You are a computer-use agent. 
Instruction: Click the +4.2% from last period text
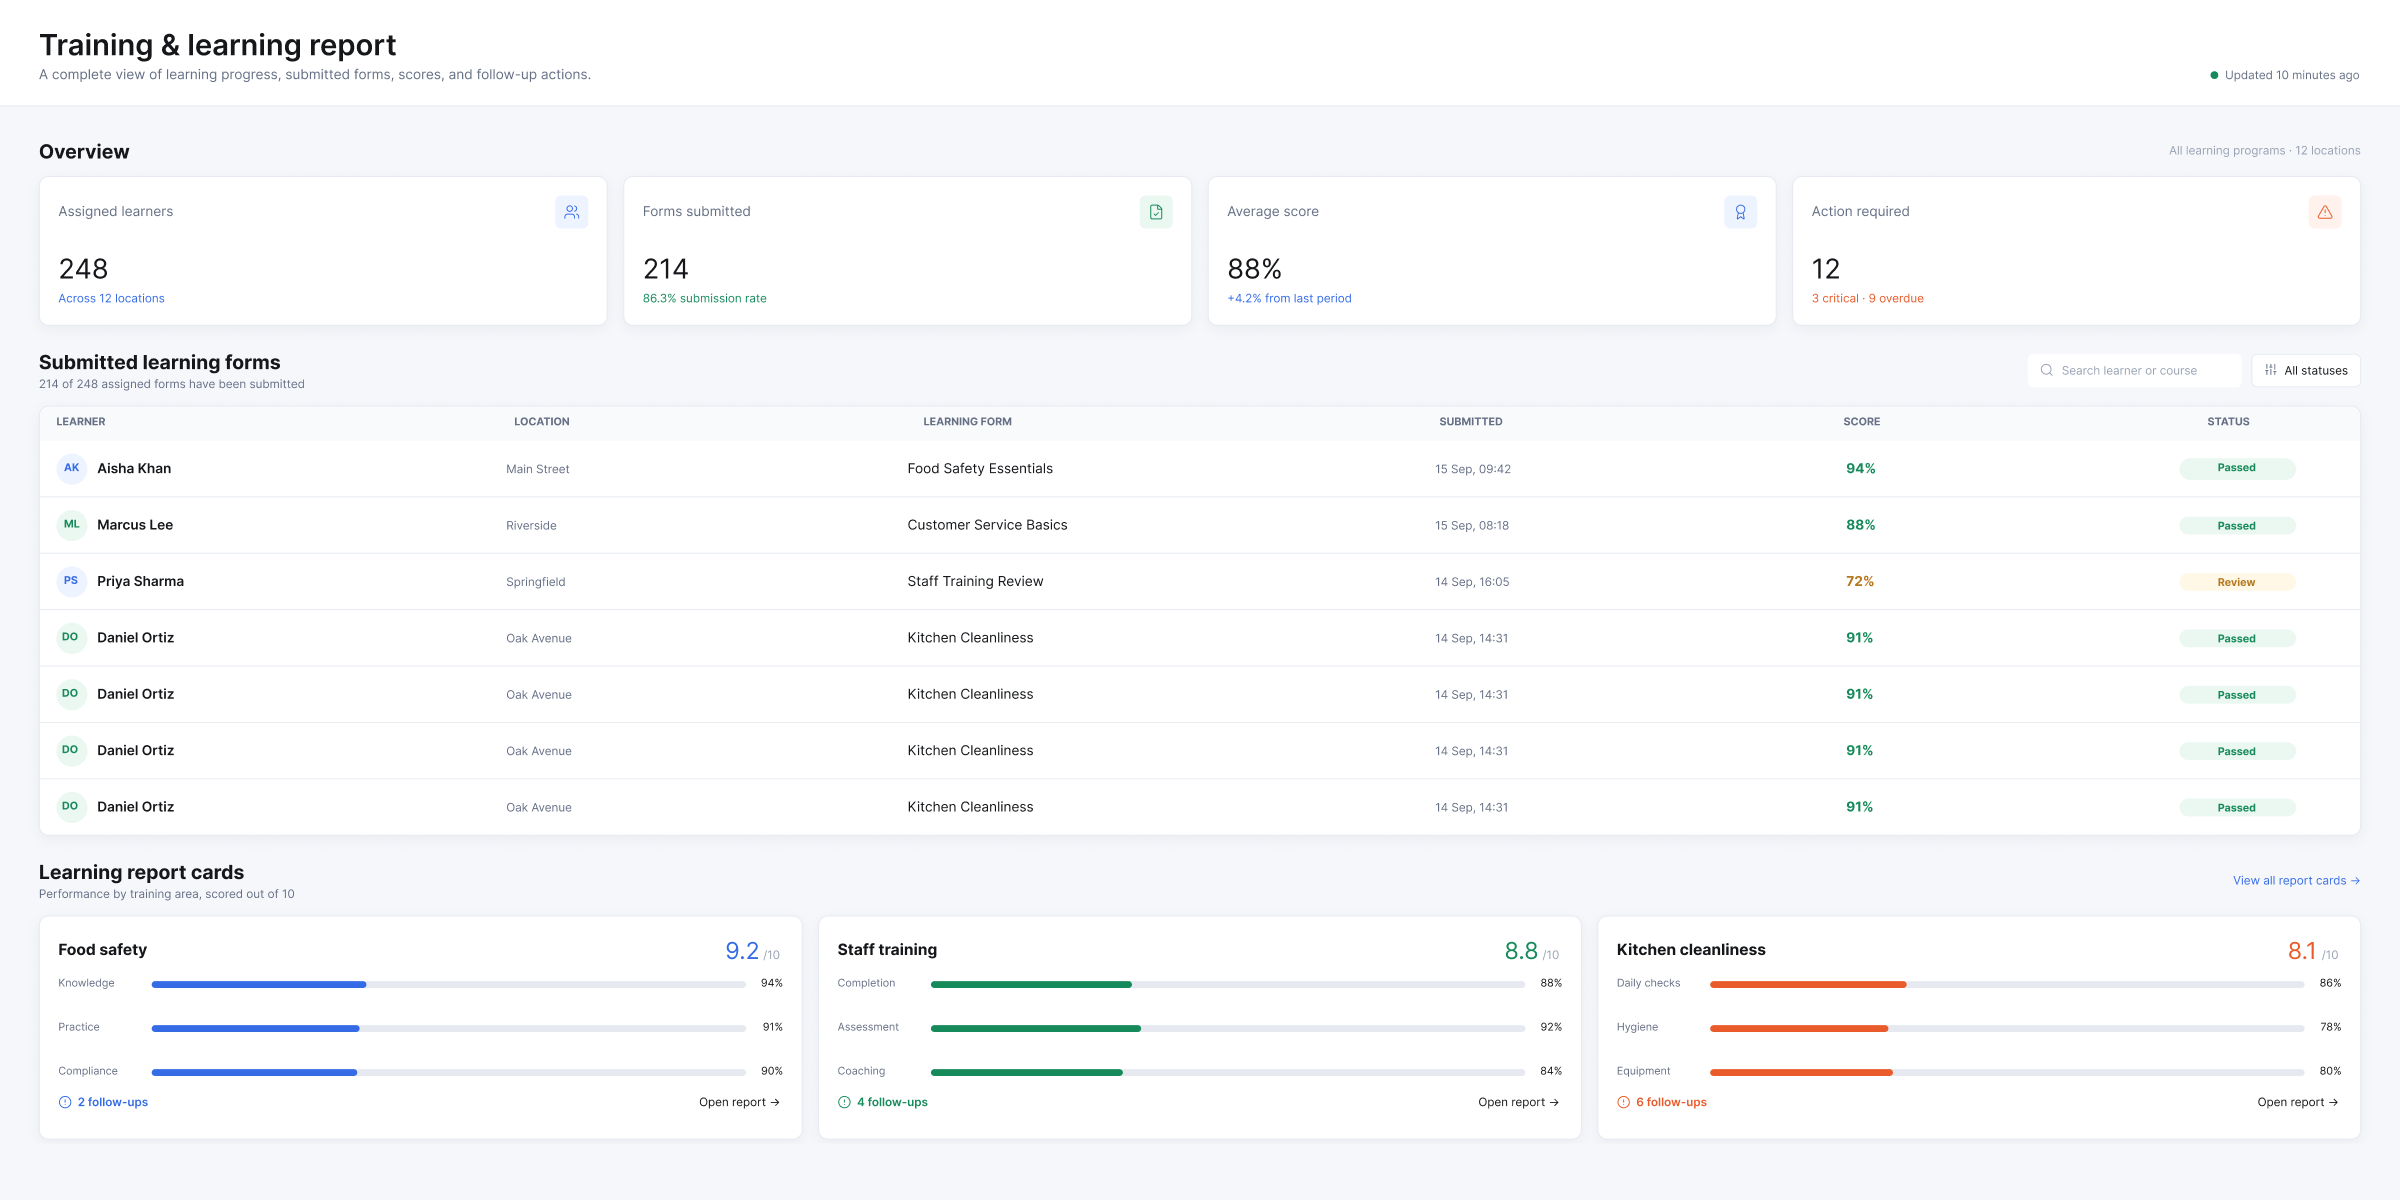click(x=1289, y=298)
